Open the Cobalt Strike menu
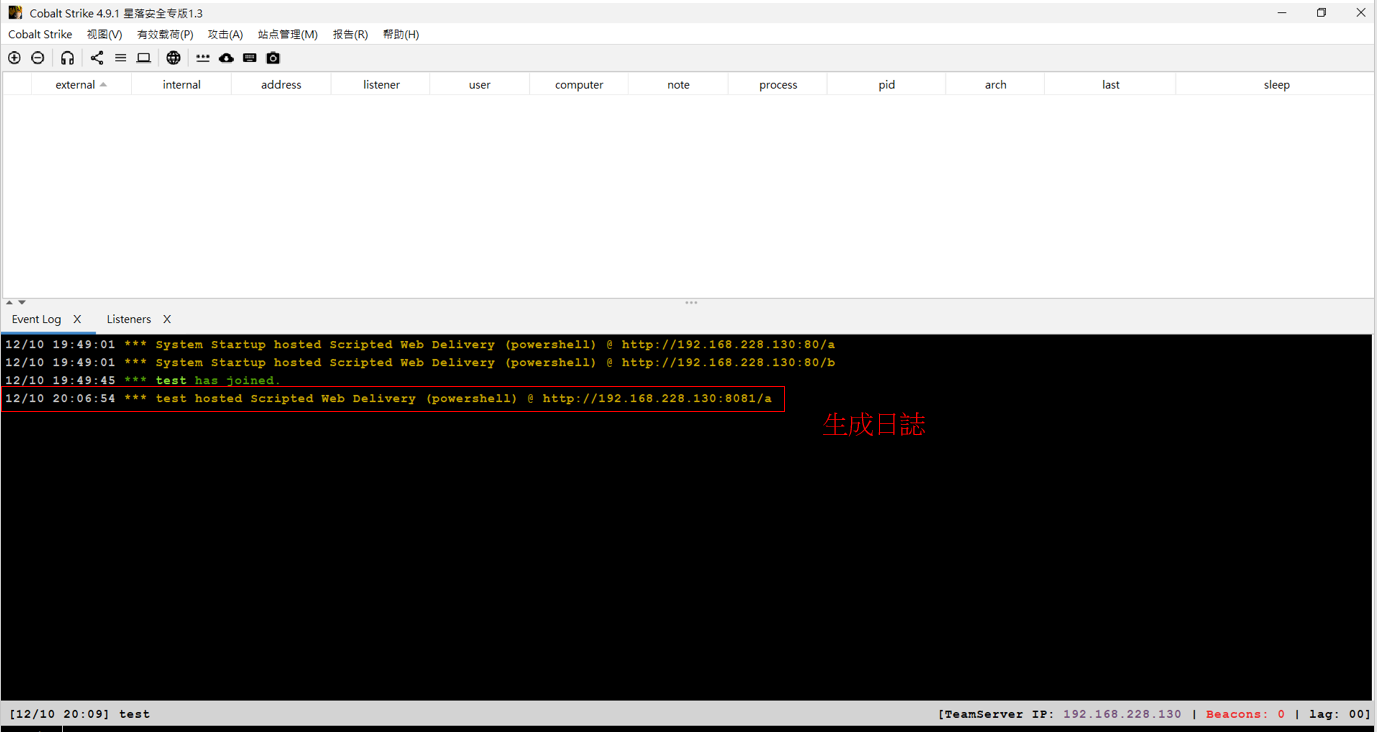1377x732 pixels. (x=40, y=34)
